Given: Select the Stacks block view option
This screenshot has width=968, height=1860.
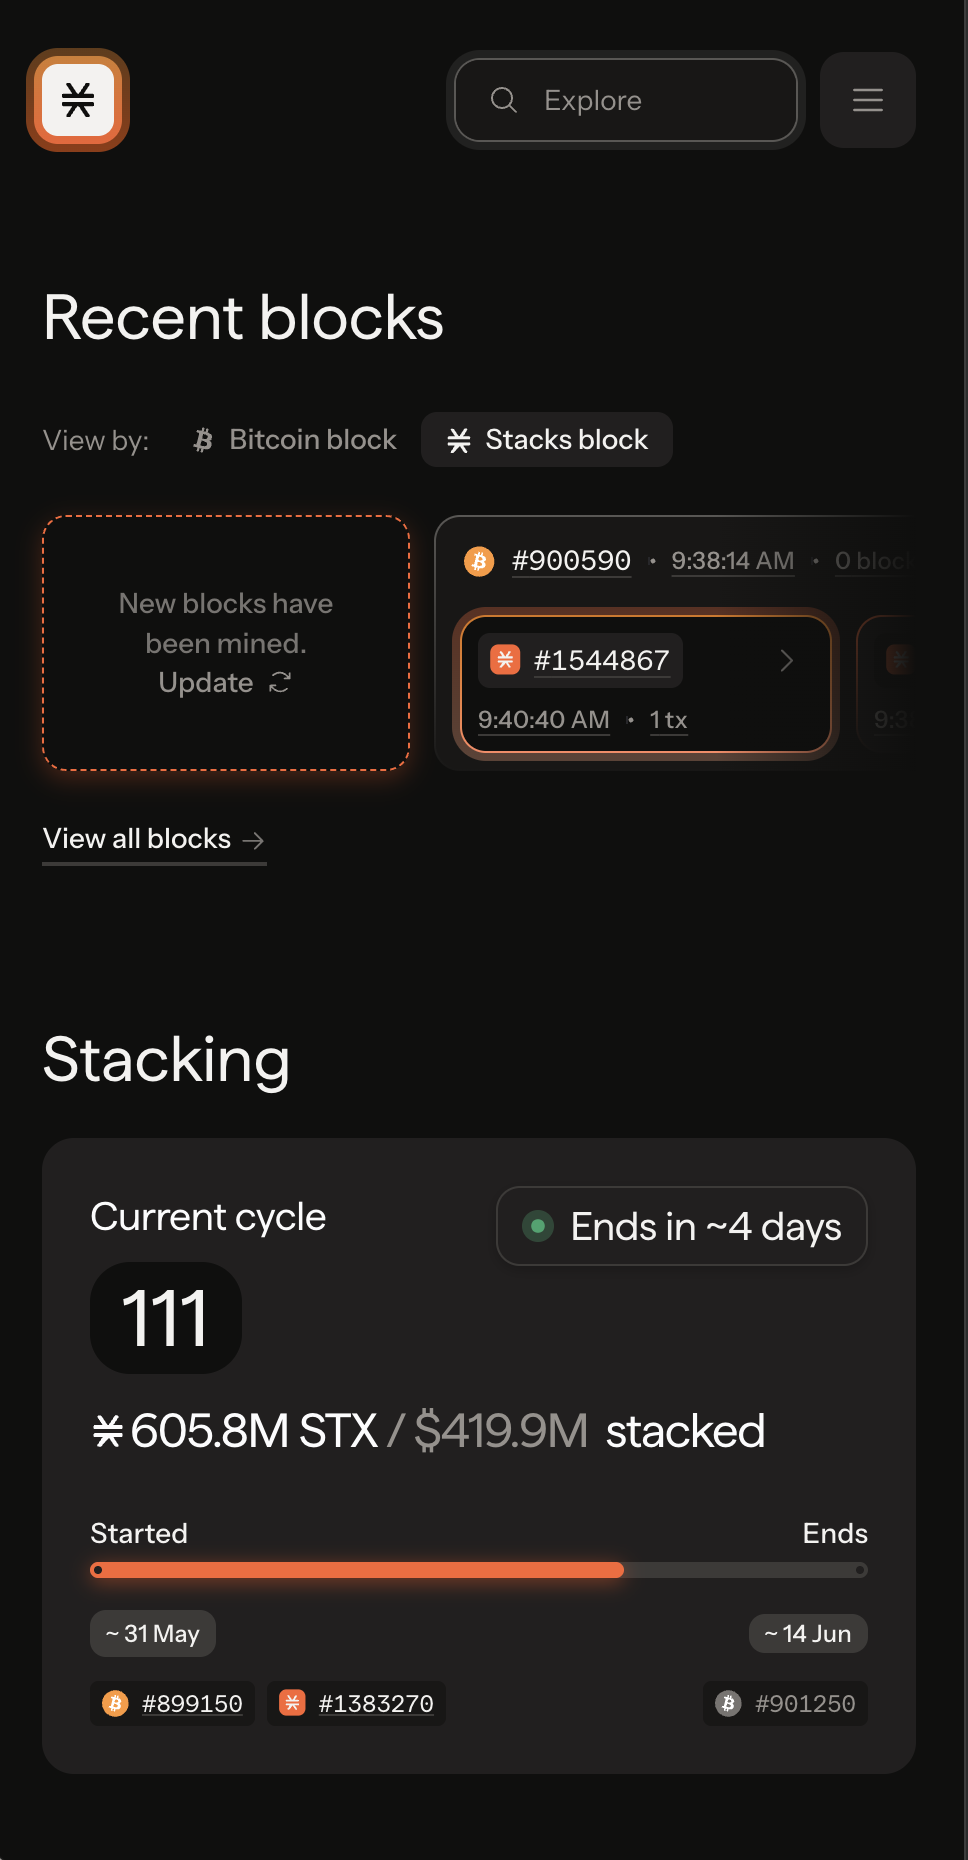Looking at the screenshot, I should 547,440.
